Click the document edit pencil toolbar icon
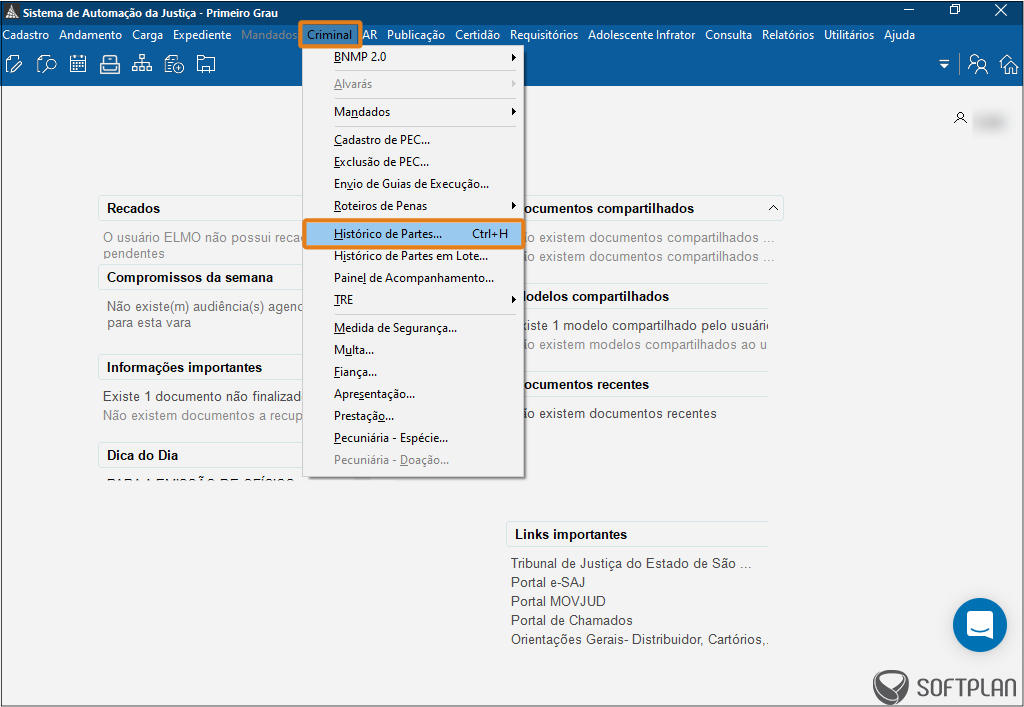 pyautogui.click(x=14, y=64)
